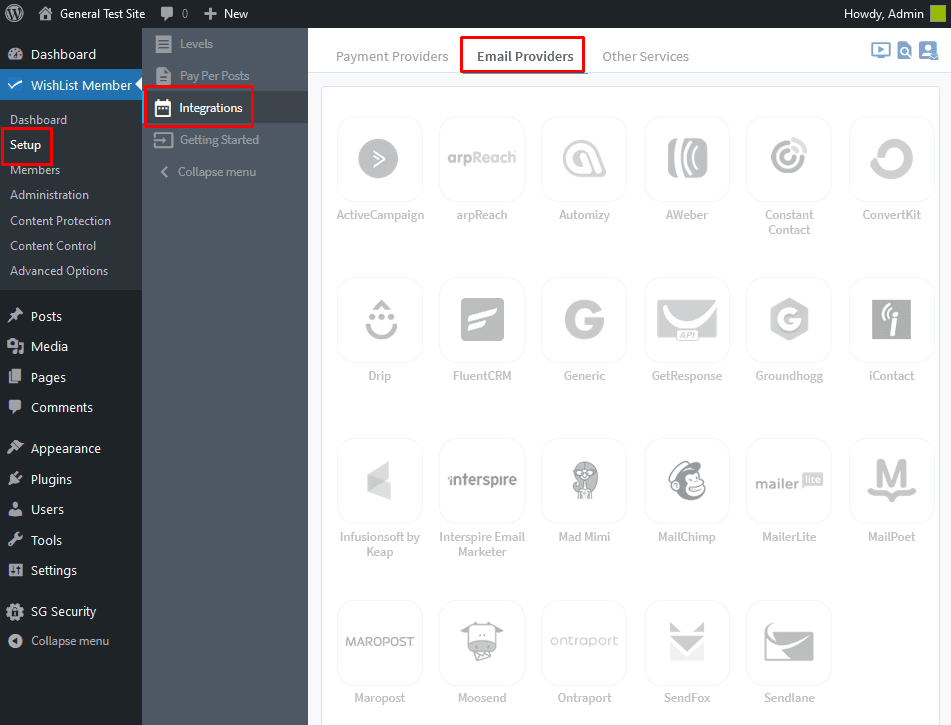Image resolution: width=951 pixels, height=725 pixels.
Task: Open WishList Member in the sidebar
Action: click(71, 85)
